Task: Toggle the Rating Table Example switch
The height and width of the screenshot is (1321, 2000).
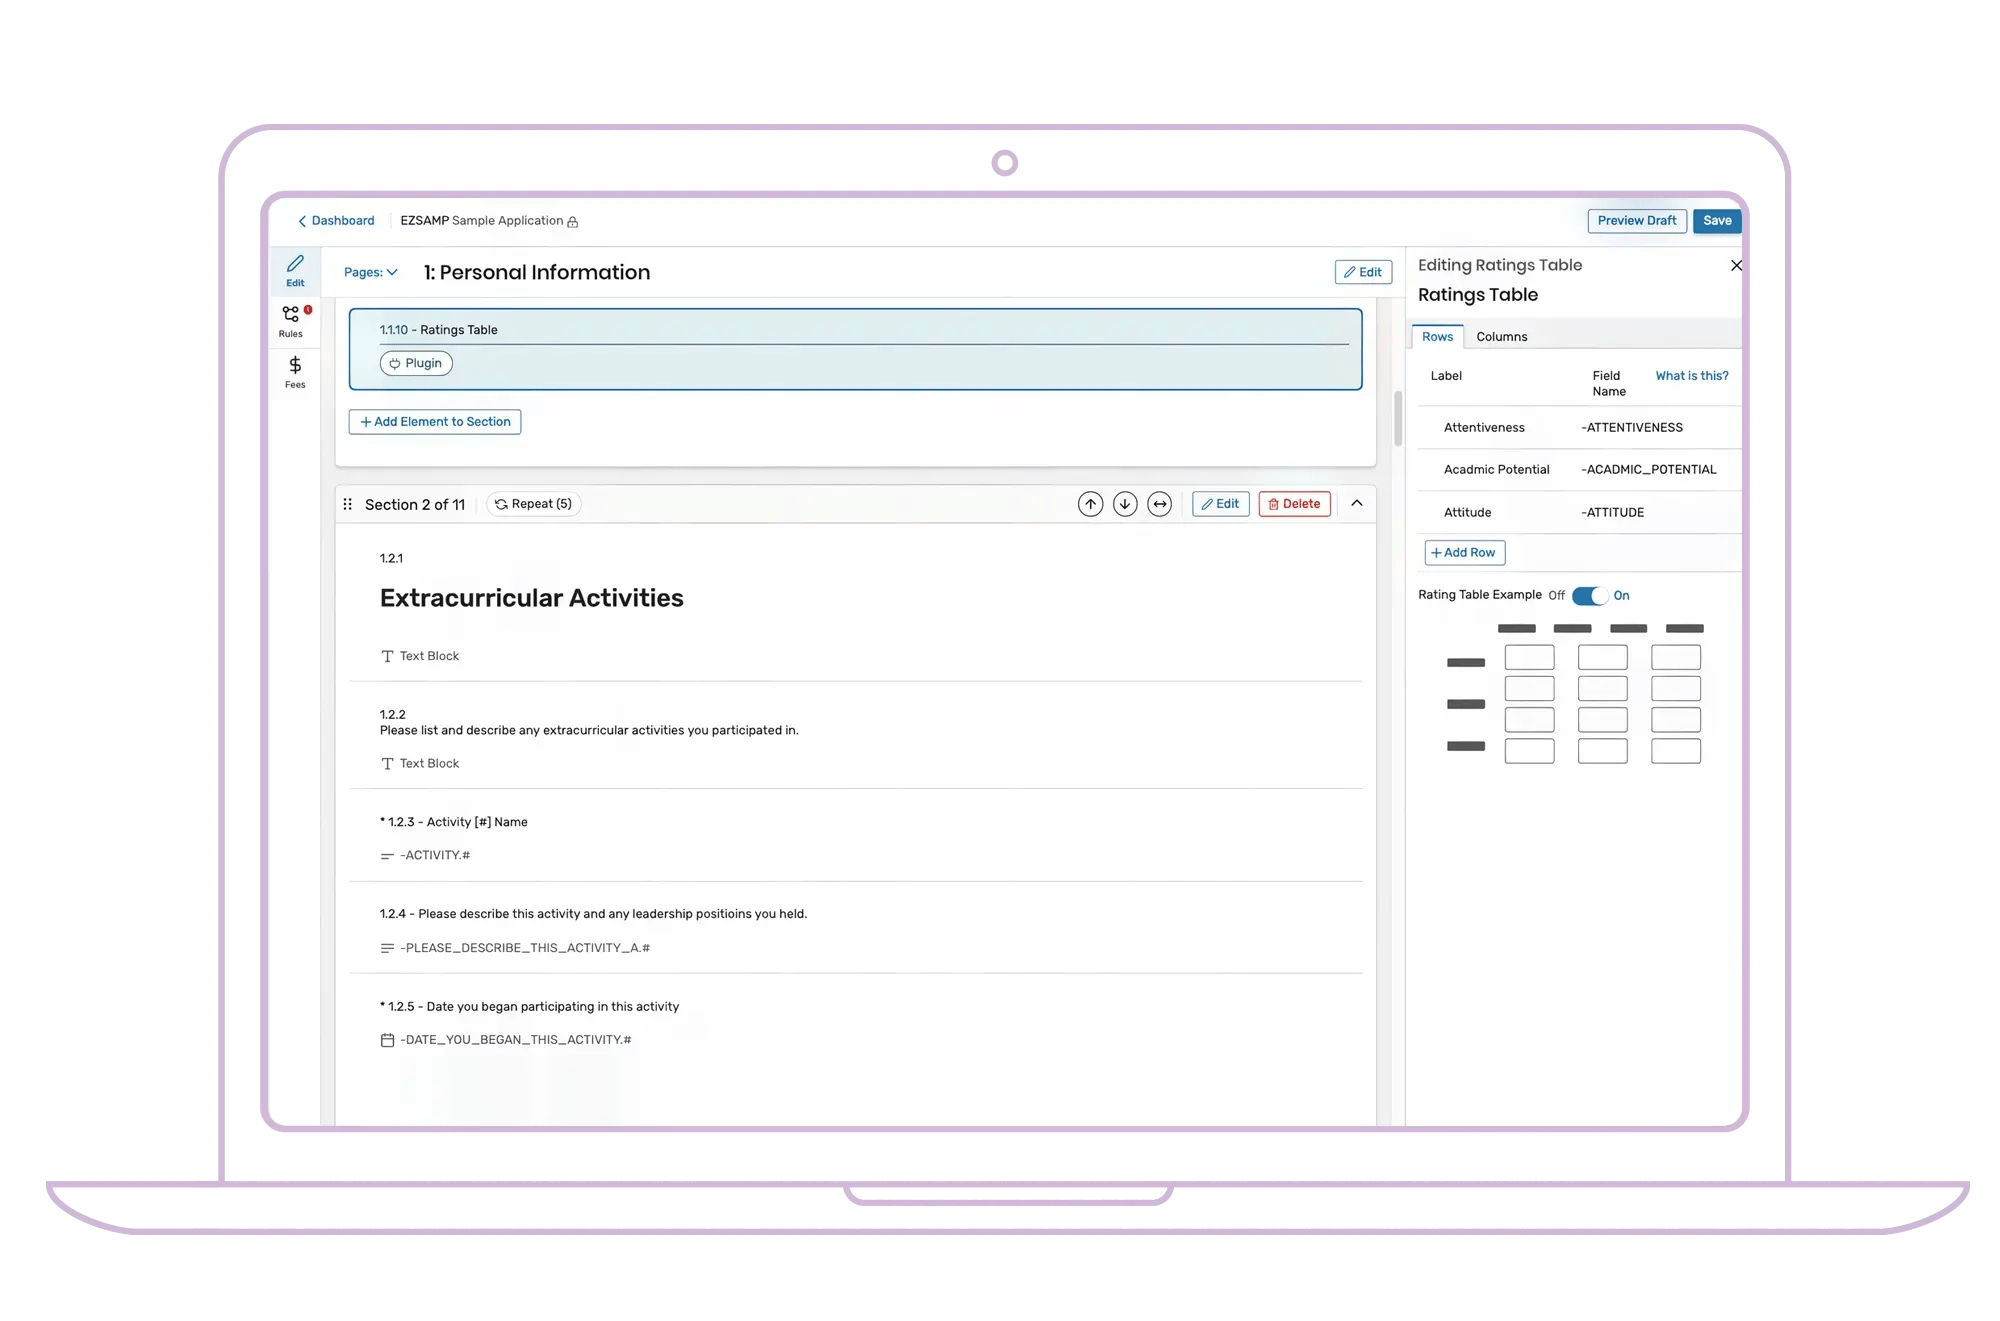Action: 1589,595
